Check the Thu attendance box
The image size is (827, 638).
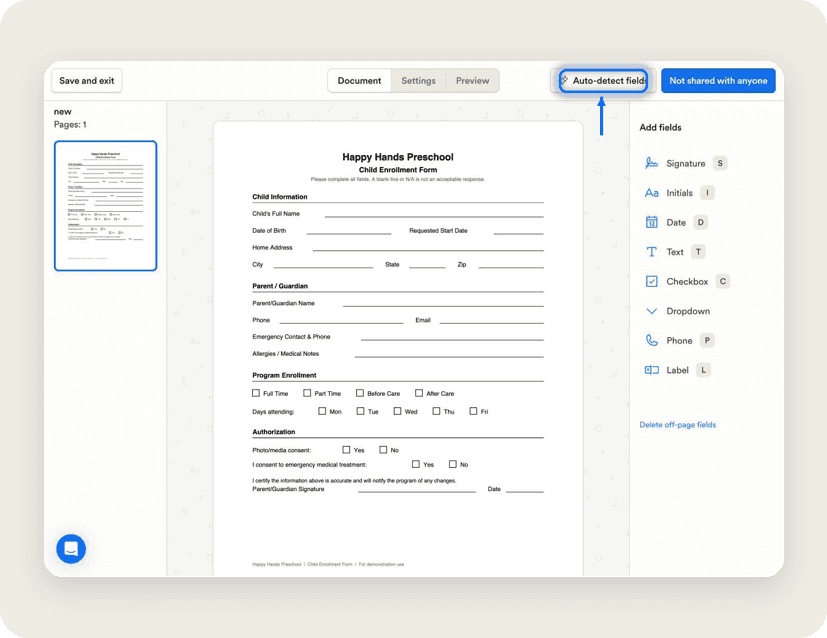tap(436, 411)
